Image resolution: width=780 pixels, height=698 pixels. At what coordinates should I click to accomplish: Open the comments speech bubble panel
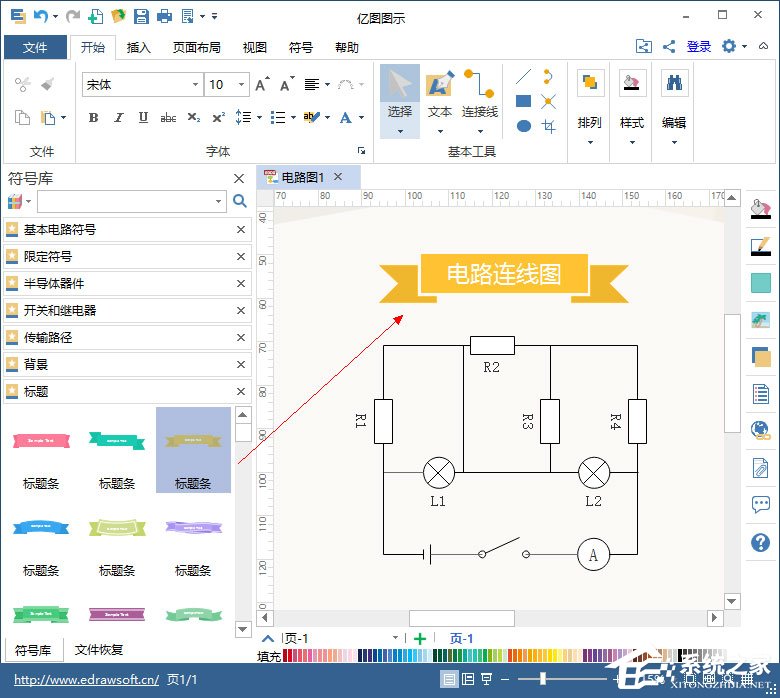760,505
